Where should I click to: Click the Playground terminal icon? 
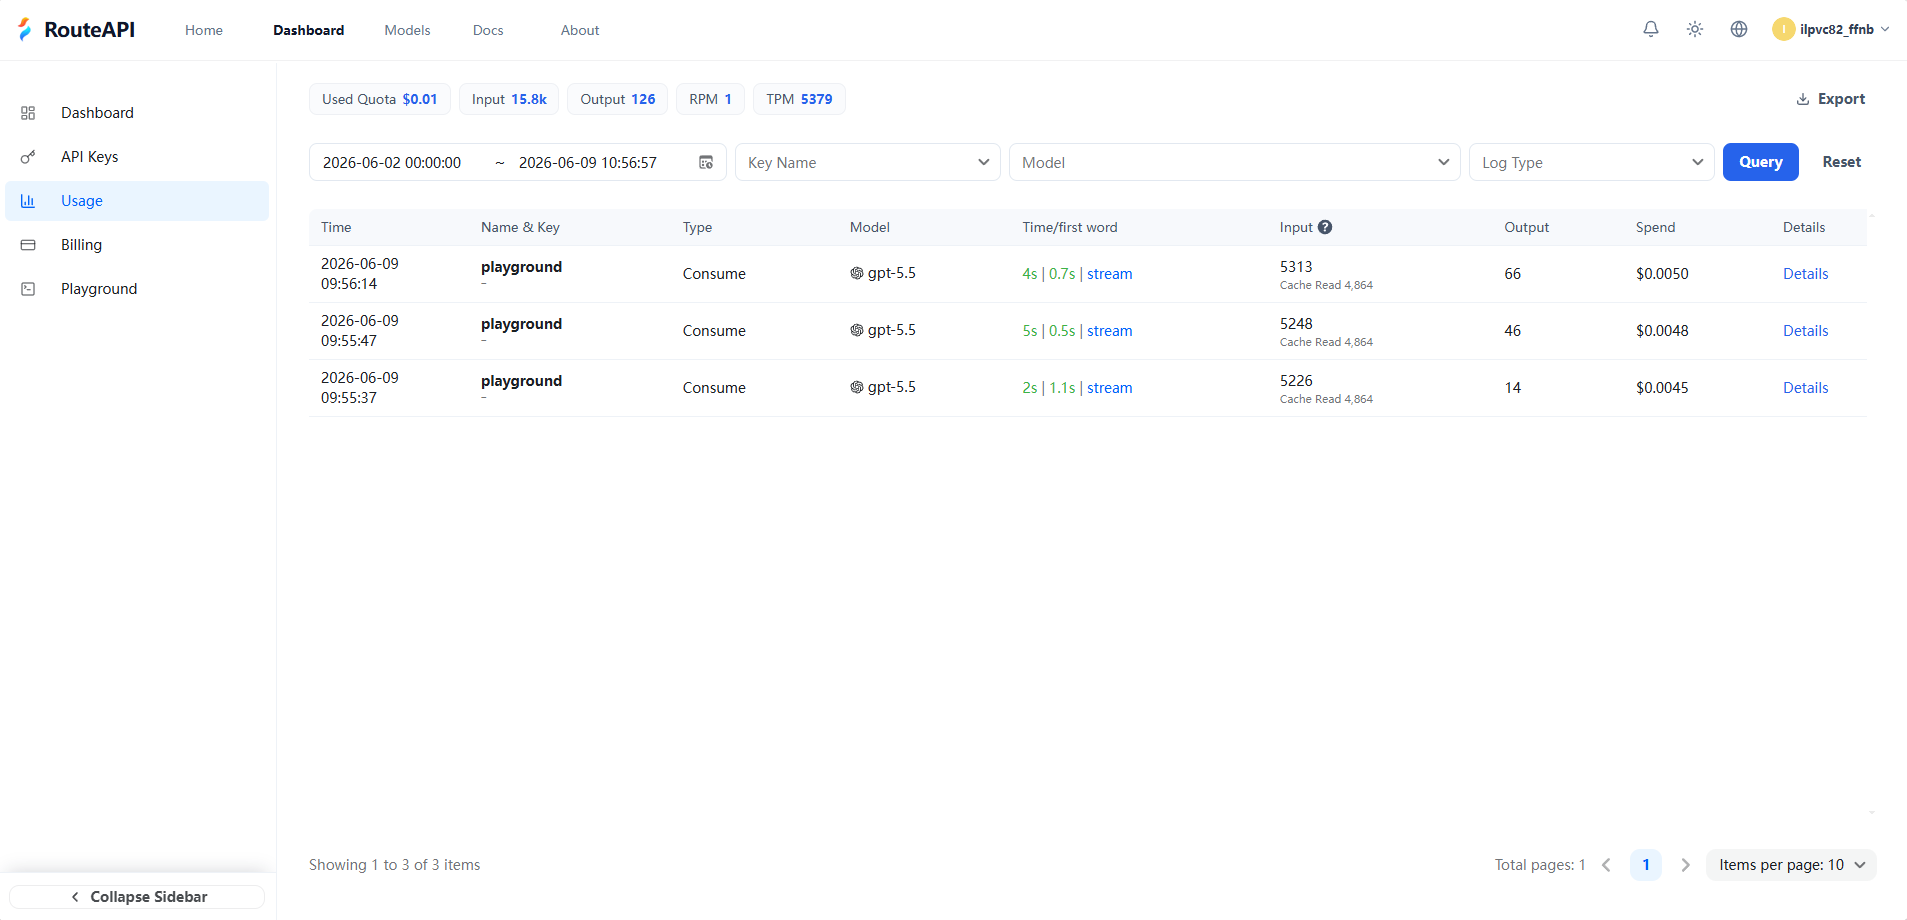28,289
